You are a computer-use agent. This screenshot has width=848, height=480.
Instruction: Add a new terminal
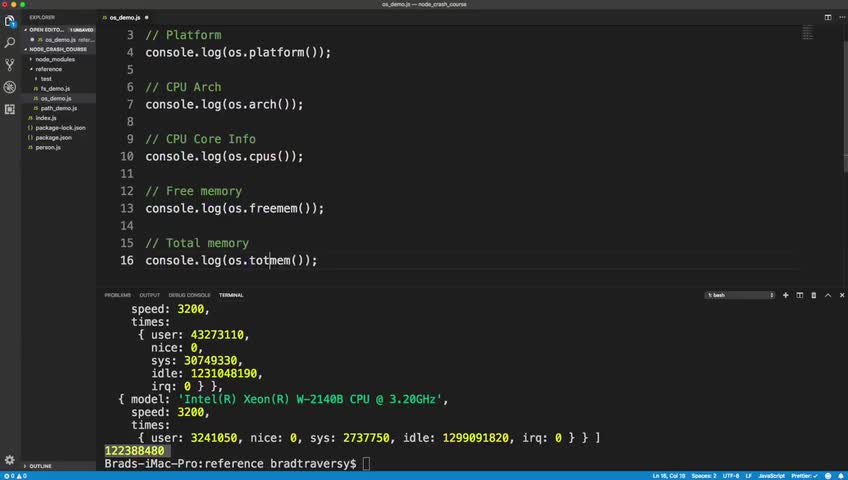(785, 295)
